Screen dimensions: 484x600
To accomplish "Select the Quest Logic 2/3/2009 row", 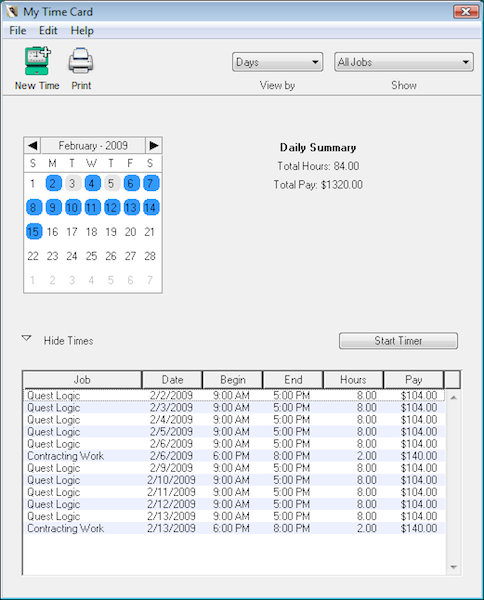I will 234,408.
